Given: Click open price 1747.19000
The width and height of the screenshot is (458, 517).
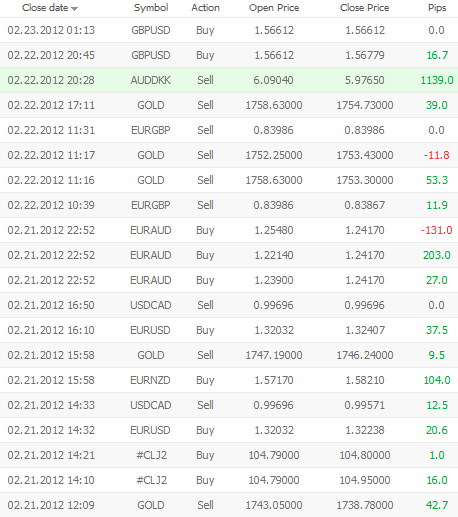Looking at the screenshot, I should [x=274, y=355].
